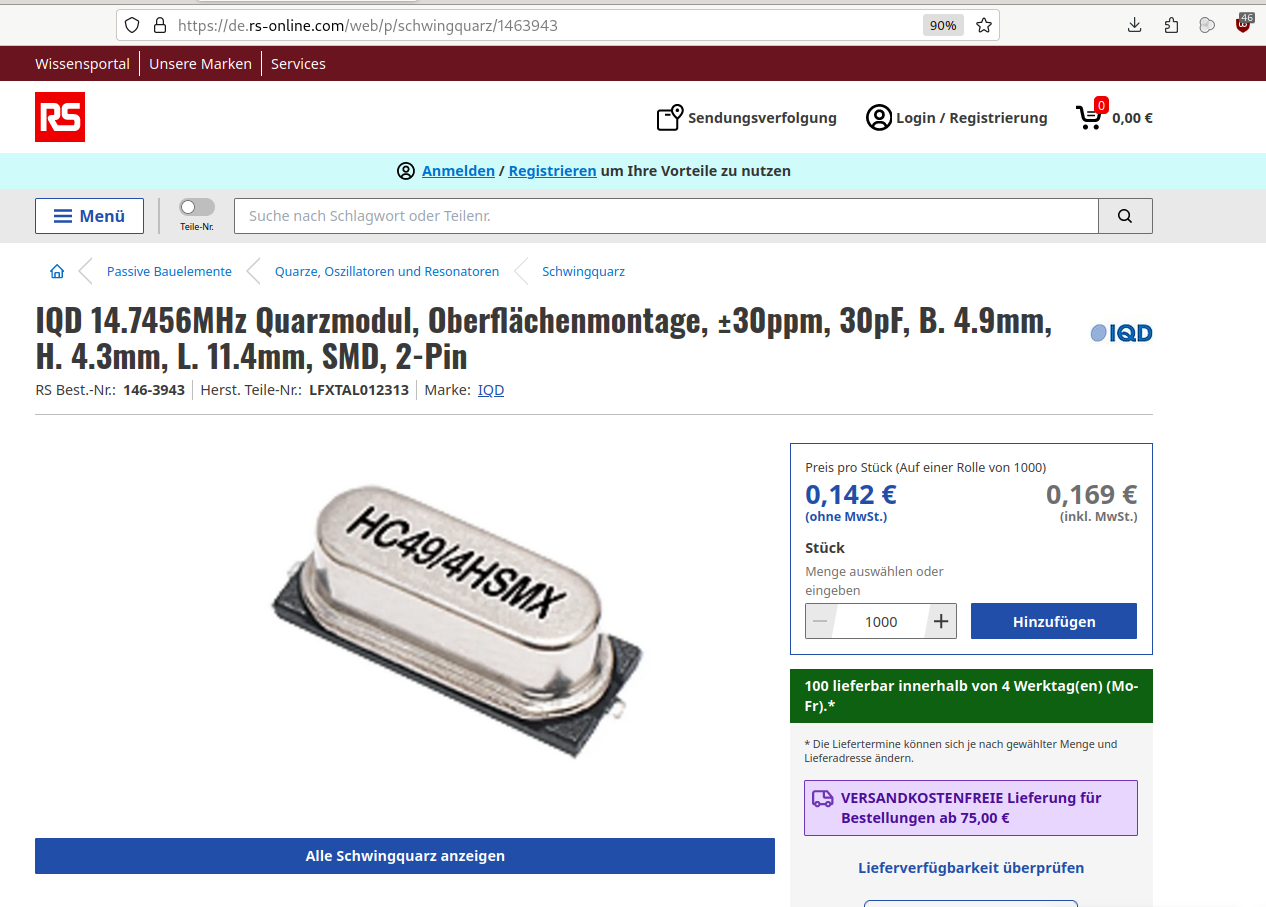Open the Wissensportal menu item
Screen dimensions: 1266x907
click(82, 64)
